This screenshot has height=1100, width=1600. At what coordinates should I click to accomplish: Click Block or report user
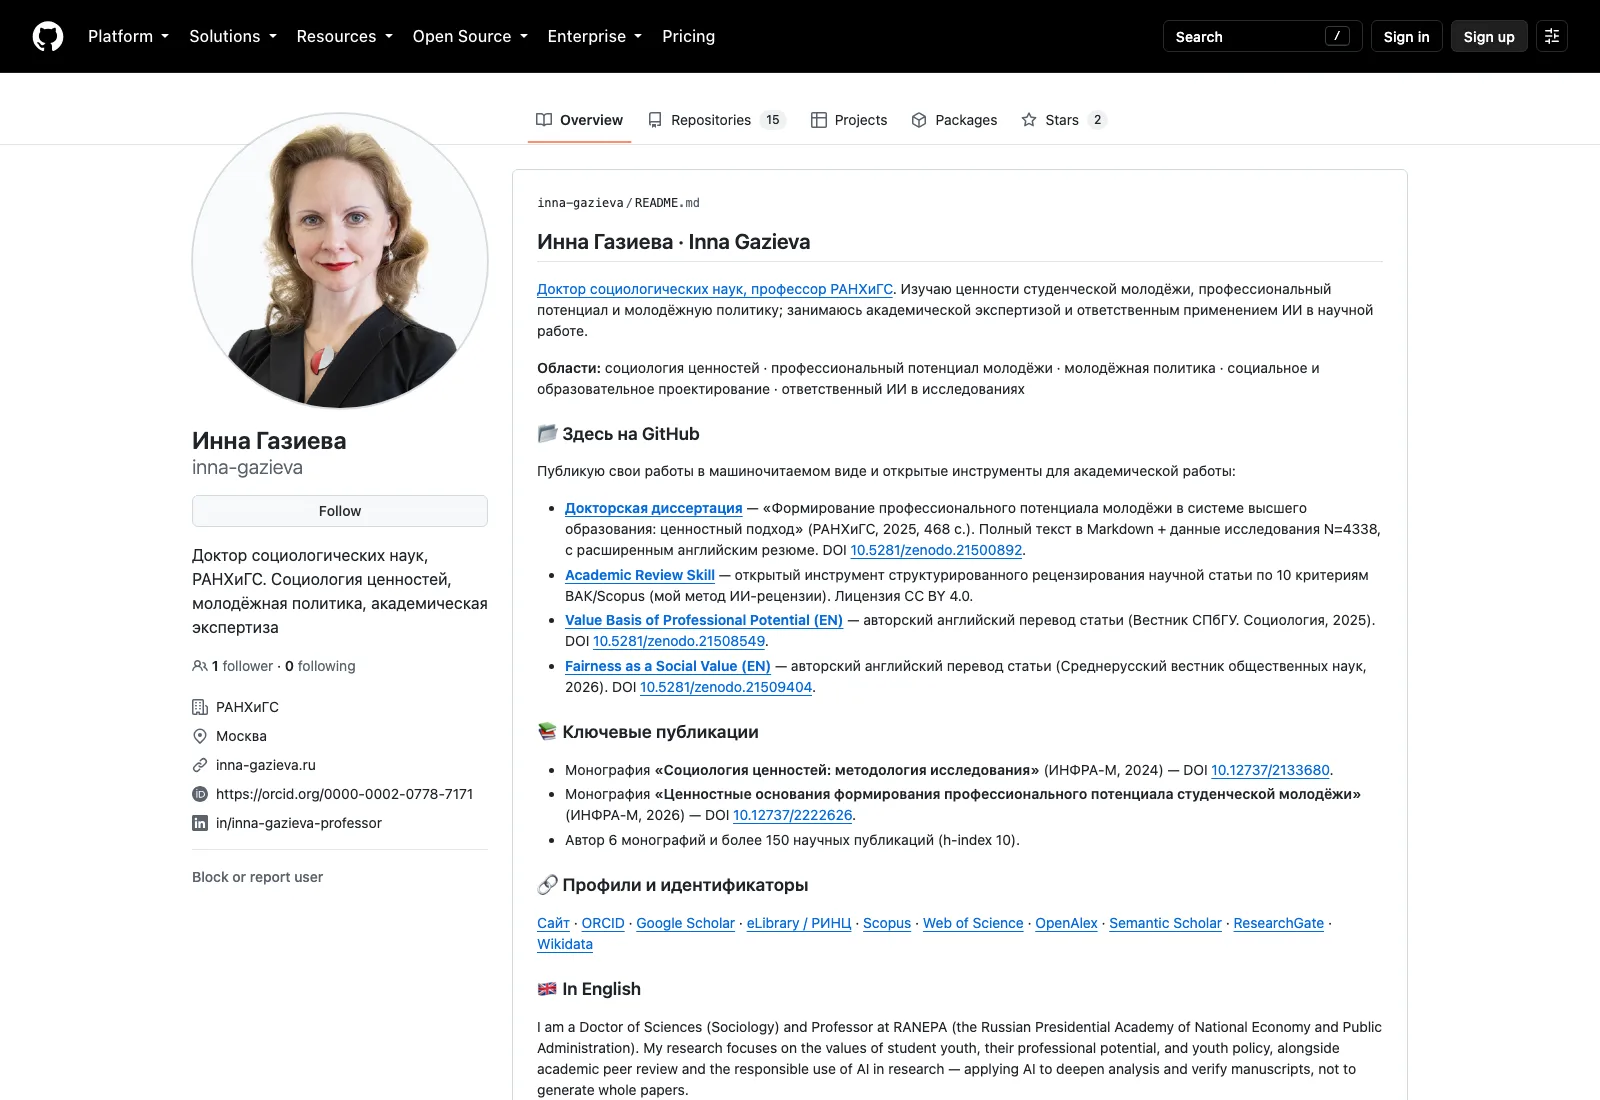(257, 877)
